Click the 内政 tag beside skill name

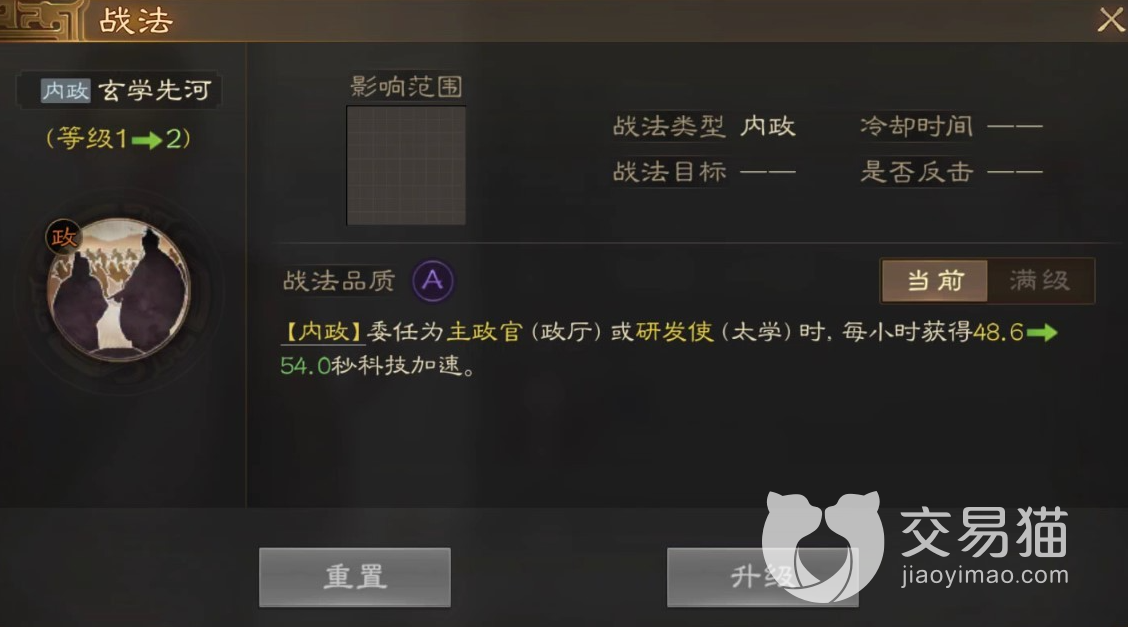[x=65, y=91]
